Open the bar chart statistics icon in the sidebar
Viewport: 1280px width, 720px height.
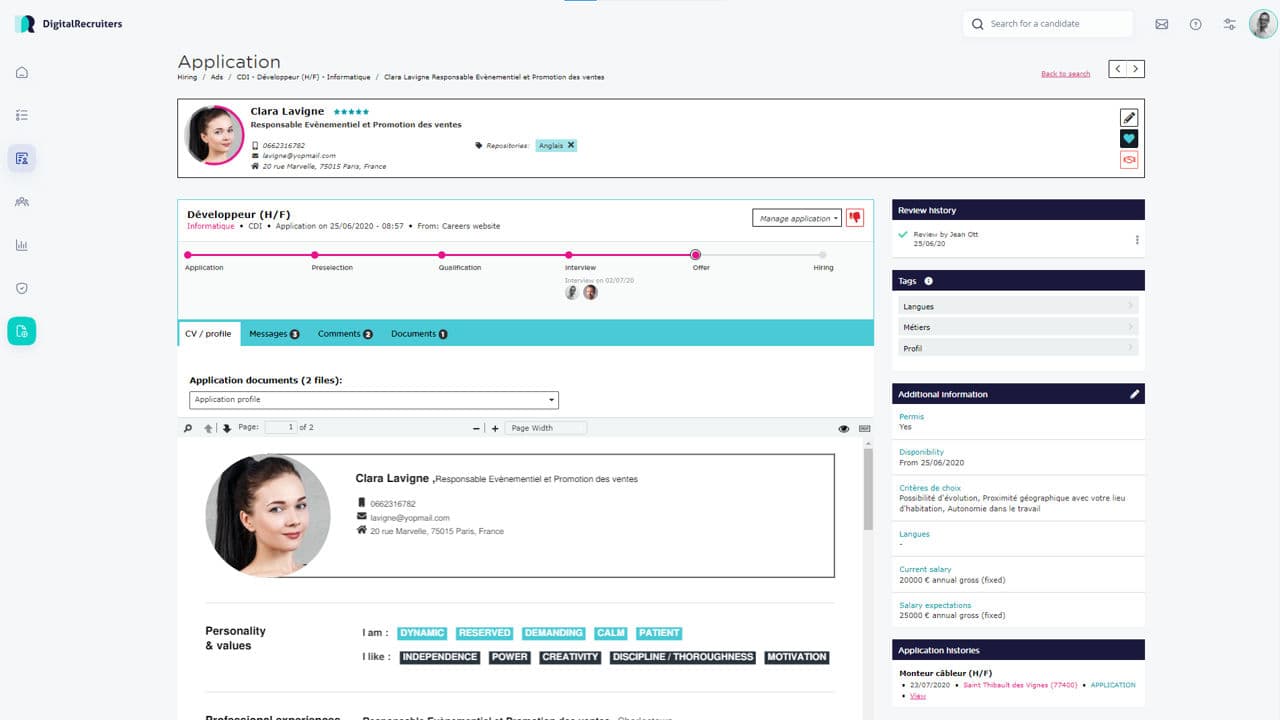(x=22, y=245)
